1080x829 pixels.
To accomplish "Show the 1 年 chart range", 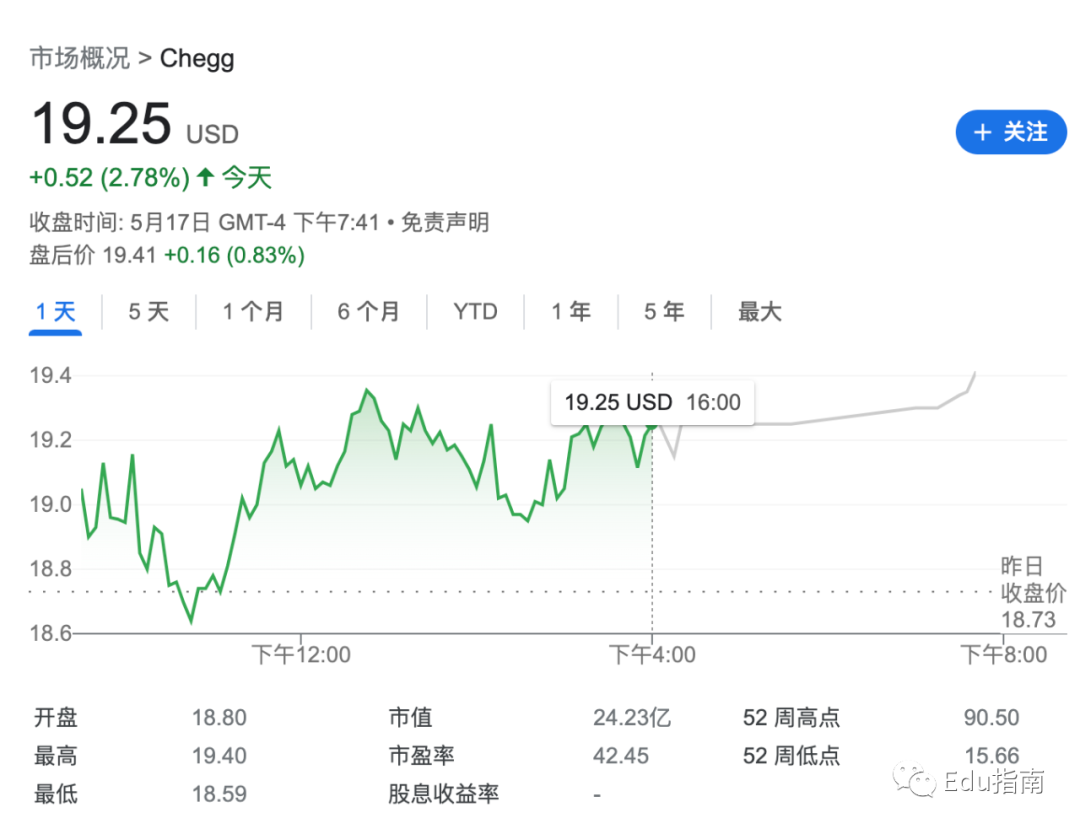I will (x=571, y=312).
